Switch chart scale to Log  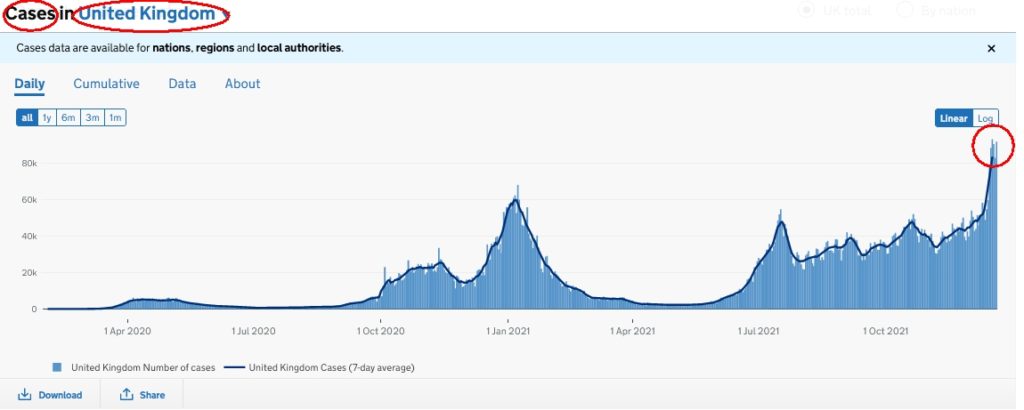click(985, 118)
